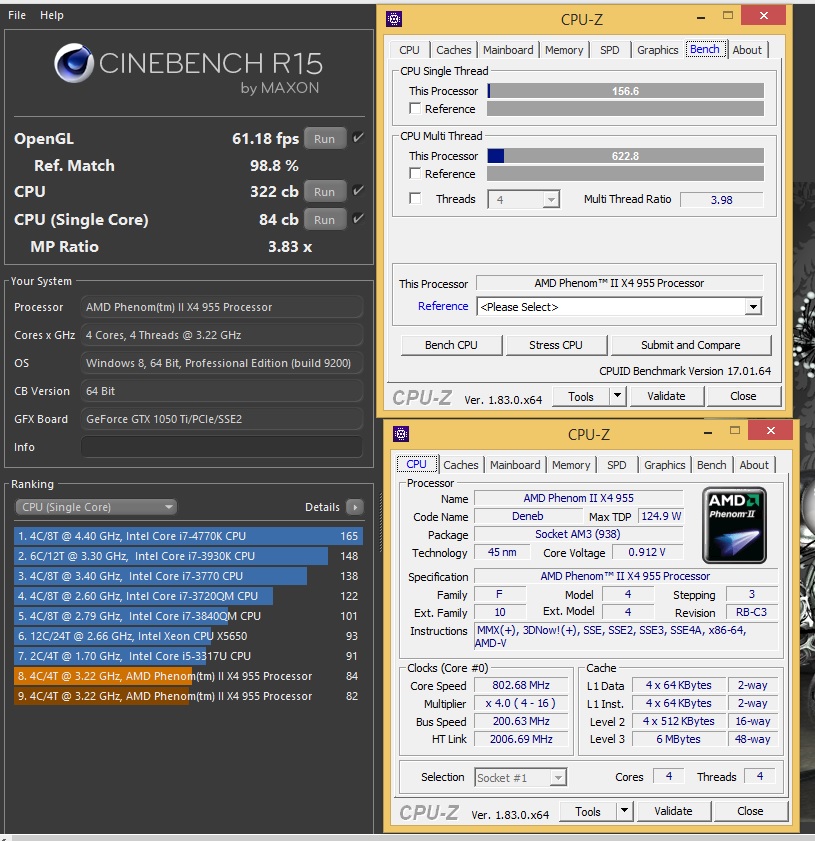Enable Reference checkbox under CPU Multi Thread
The image size is (815, 841).
(415, 173)
